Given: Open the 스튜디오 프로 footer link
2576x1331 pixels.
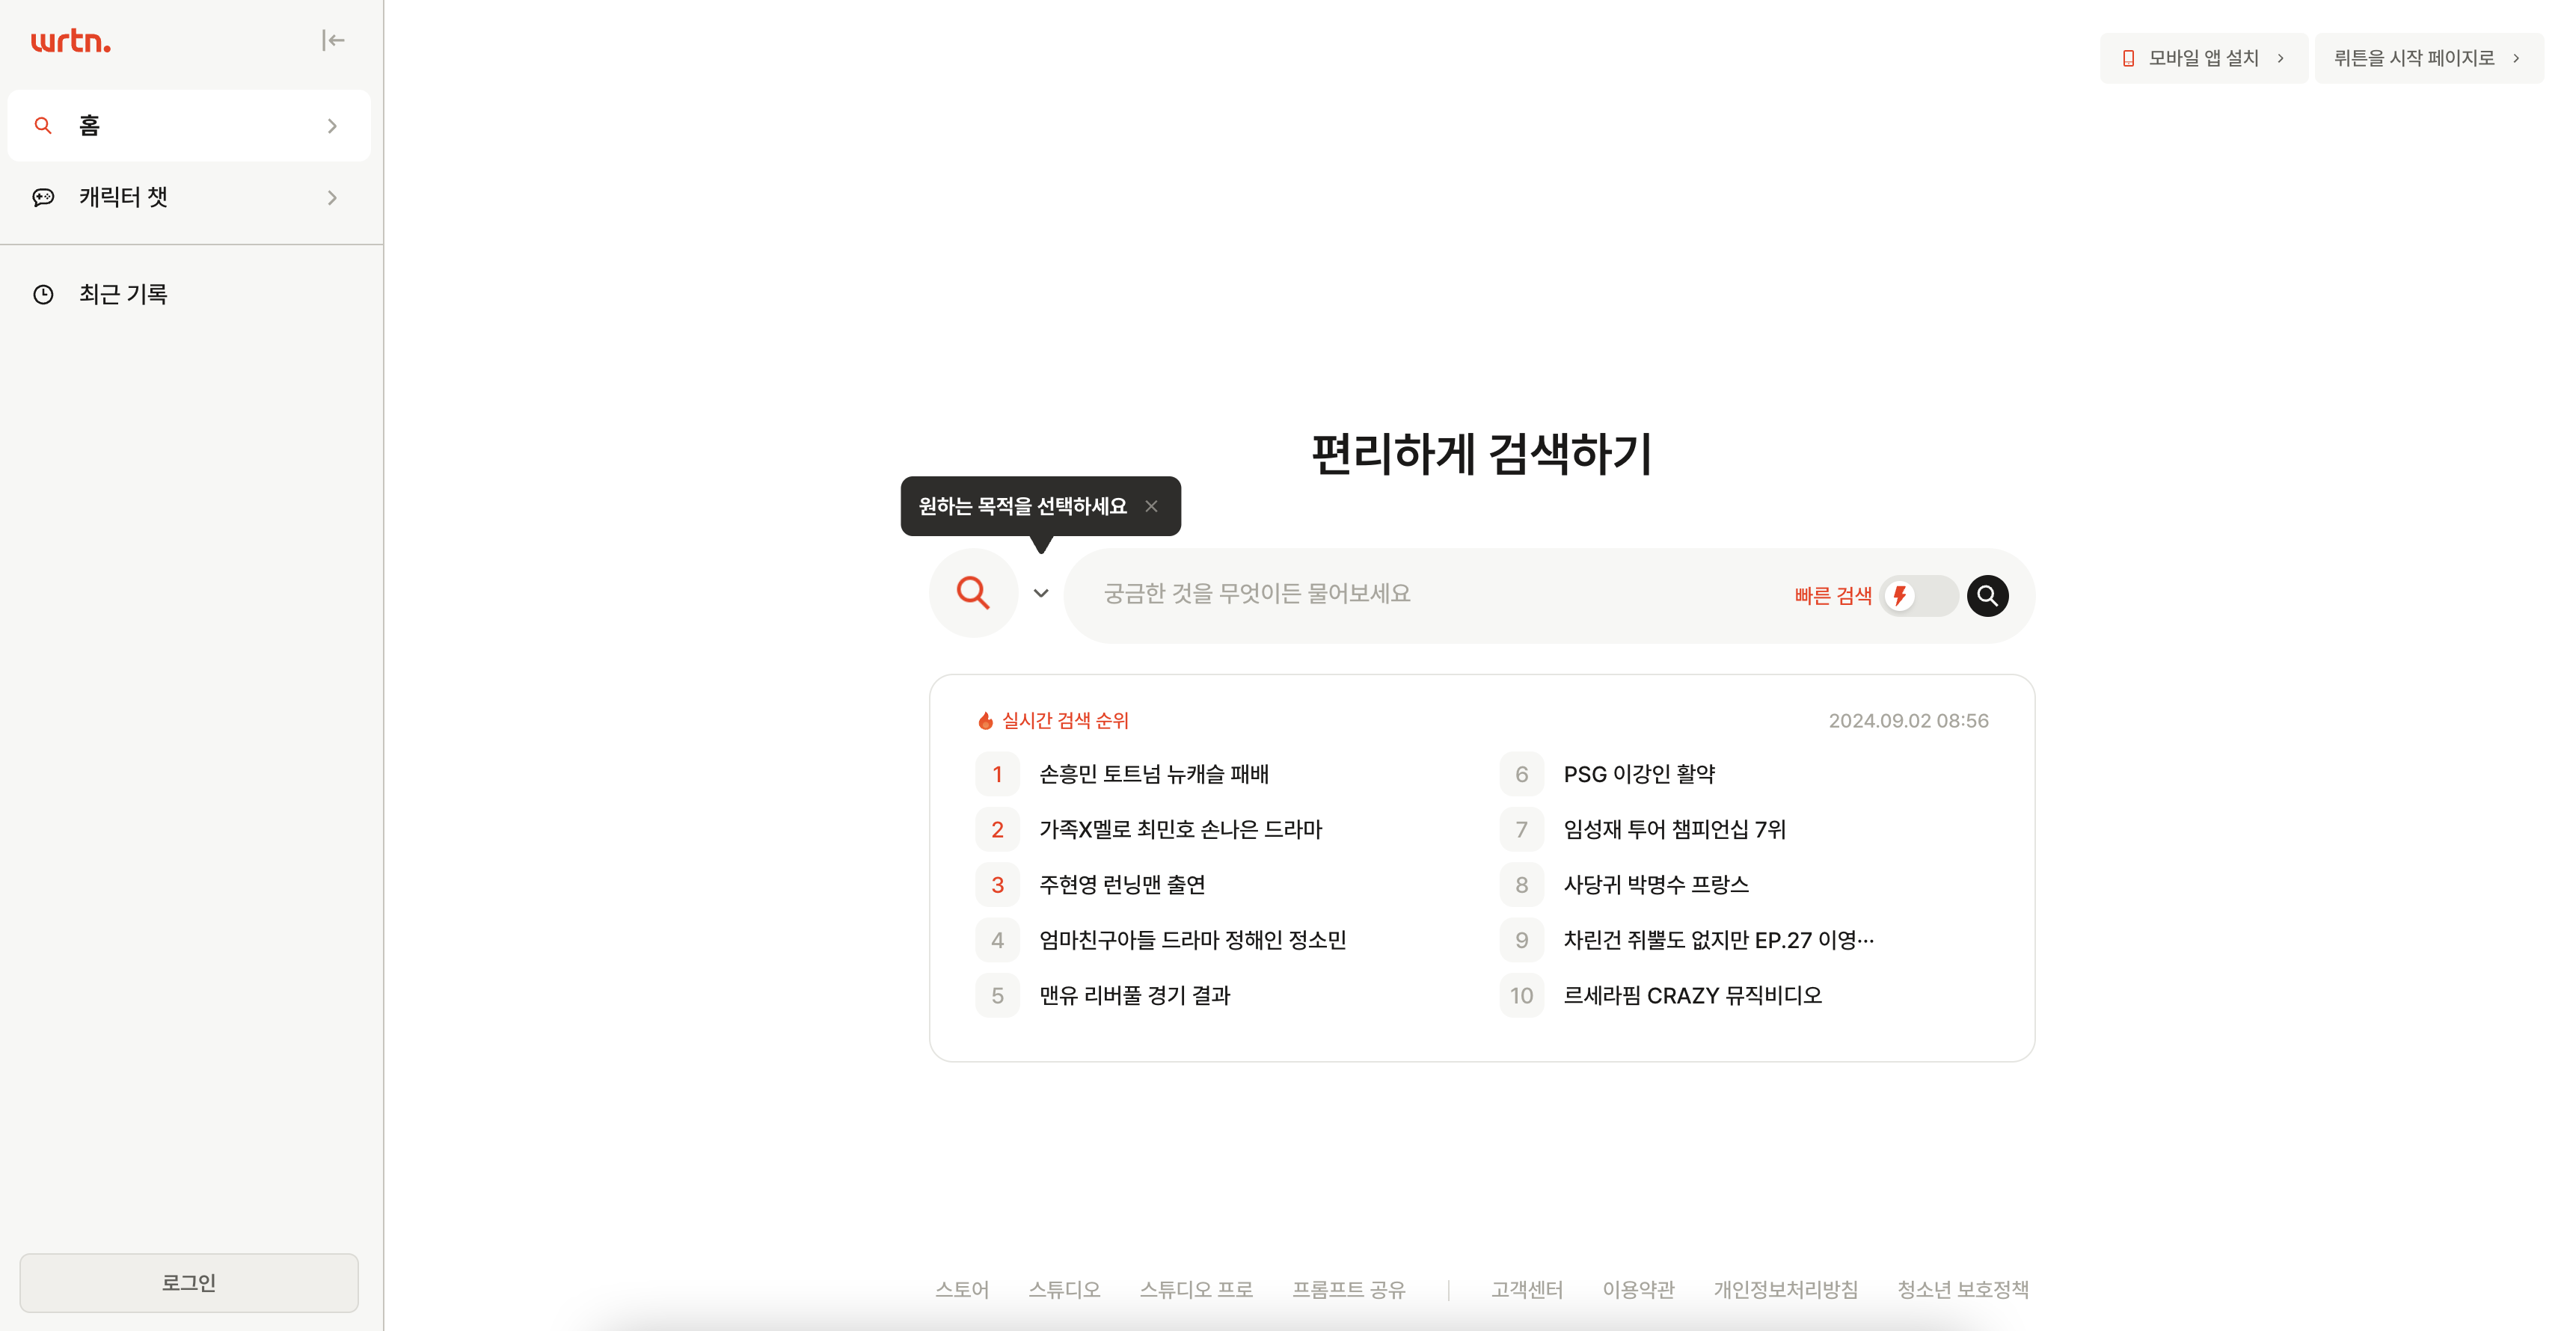Looking at the screenshot, I should 1196,1290.
